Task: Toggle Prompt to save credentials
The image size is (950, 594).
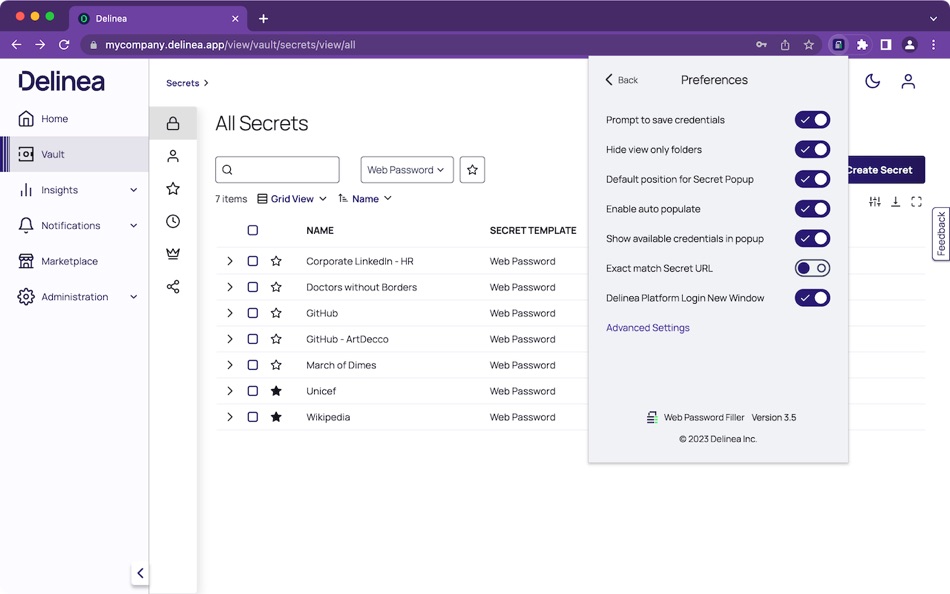Action: [812, 120]
